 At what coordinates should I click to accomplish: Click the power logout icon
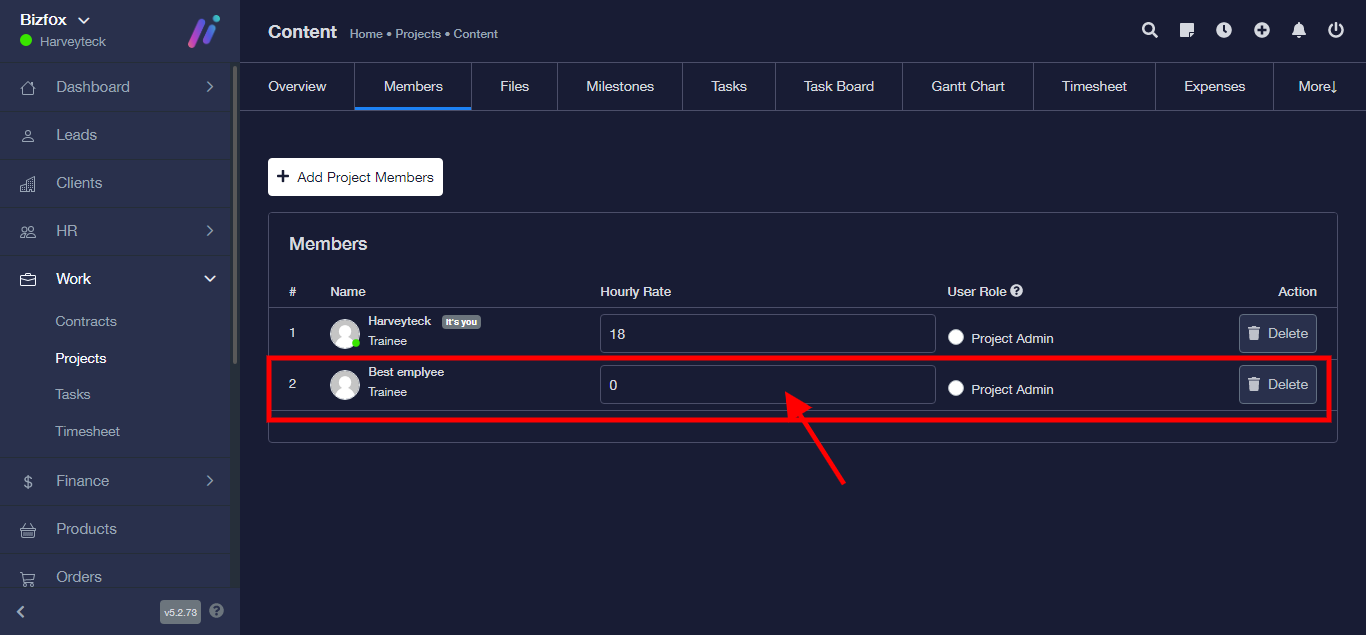(x=1336, y=30)
